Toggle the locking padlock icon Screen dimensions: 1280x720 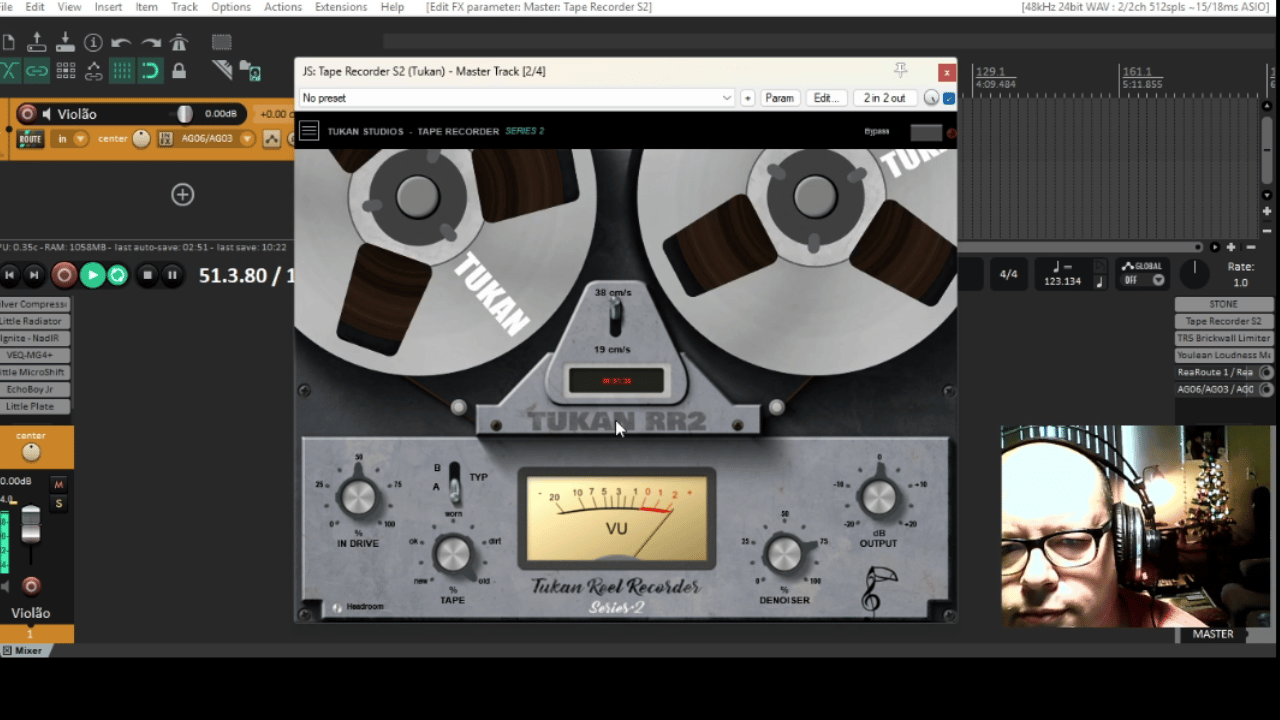click(x=179, y=71)
